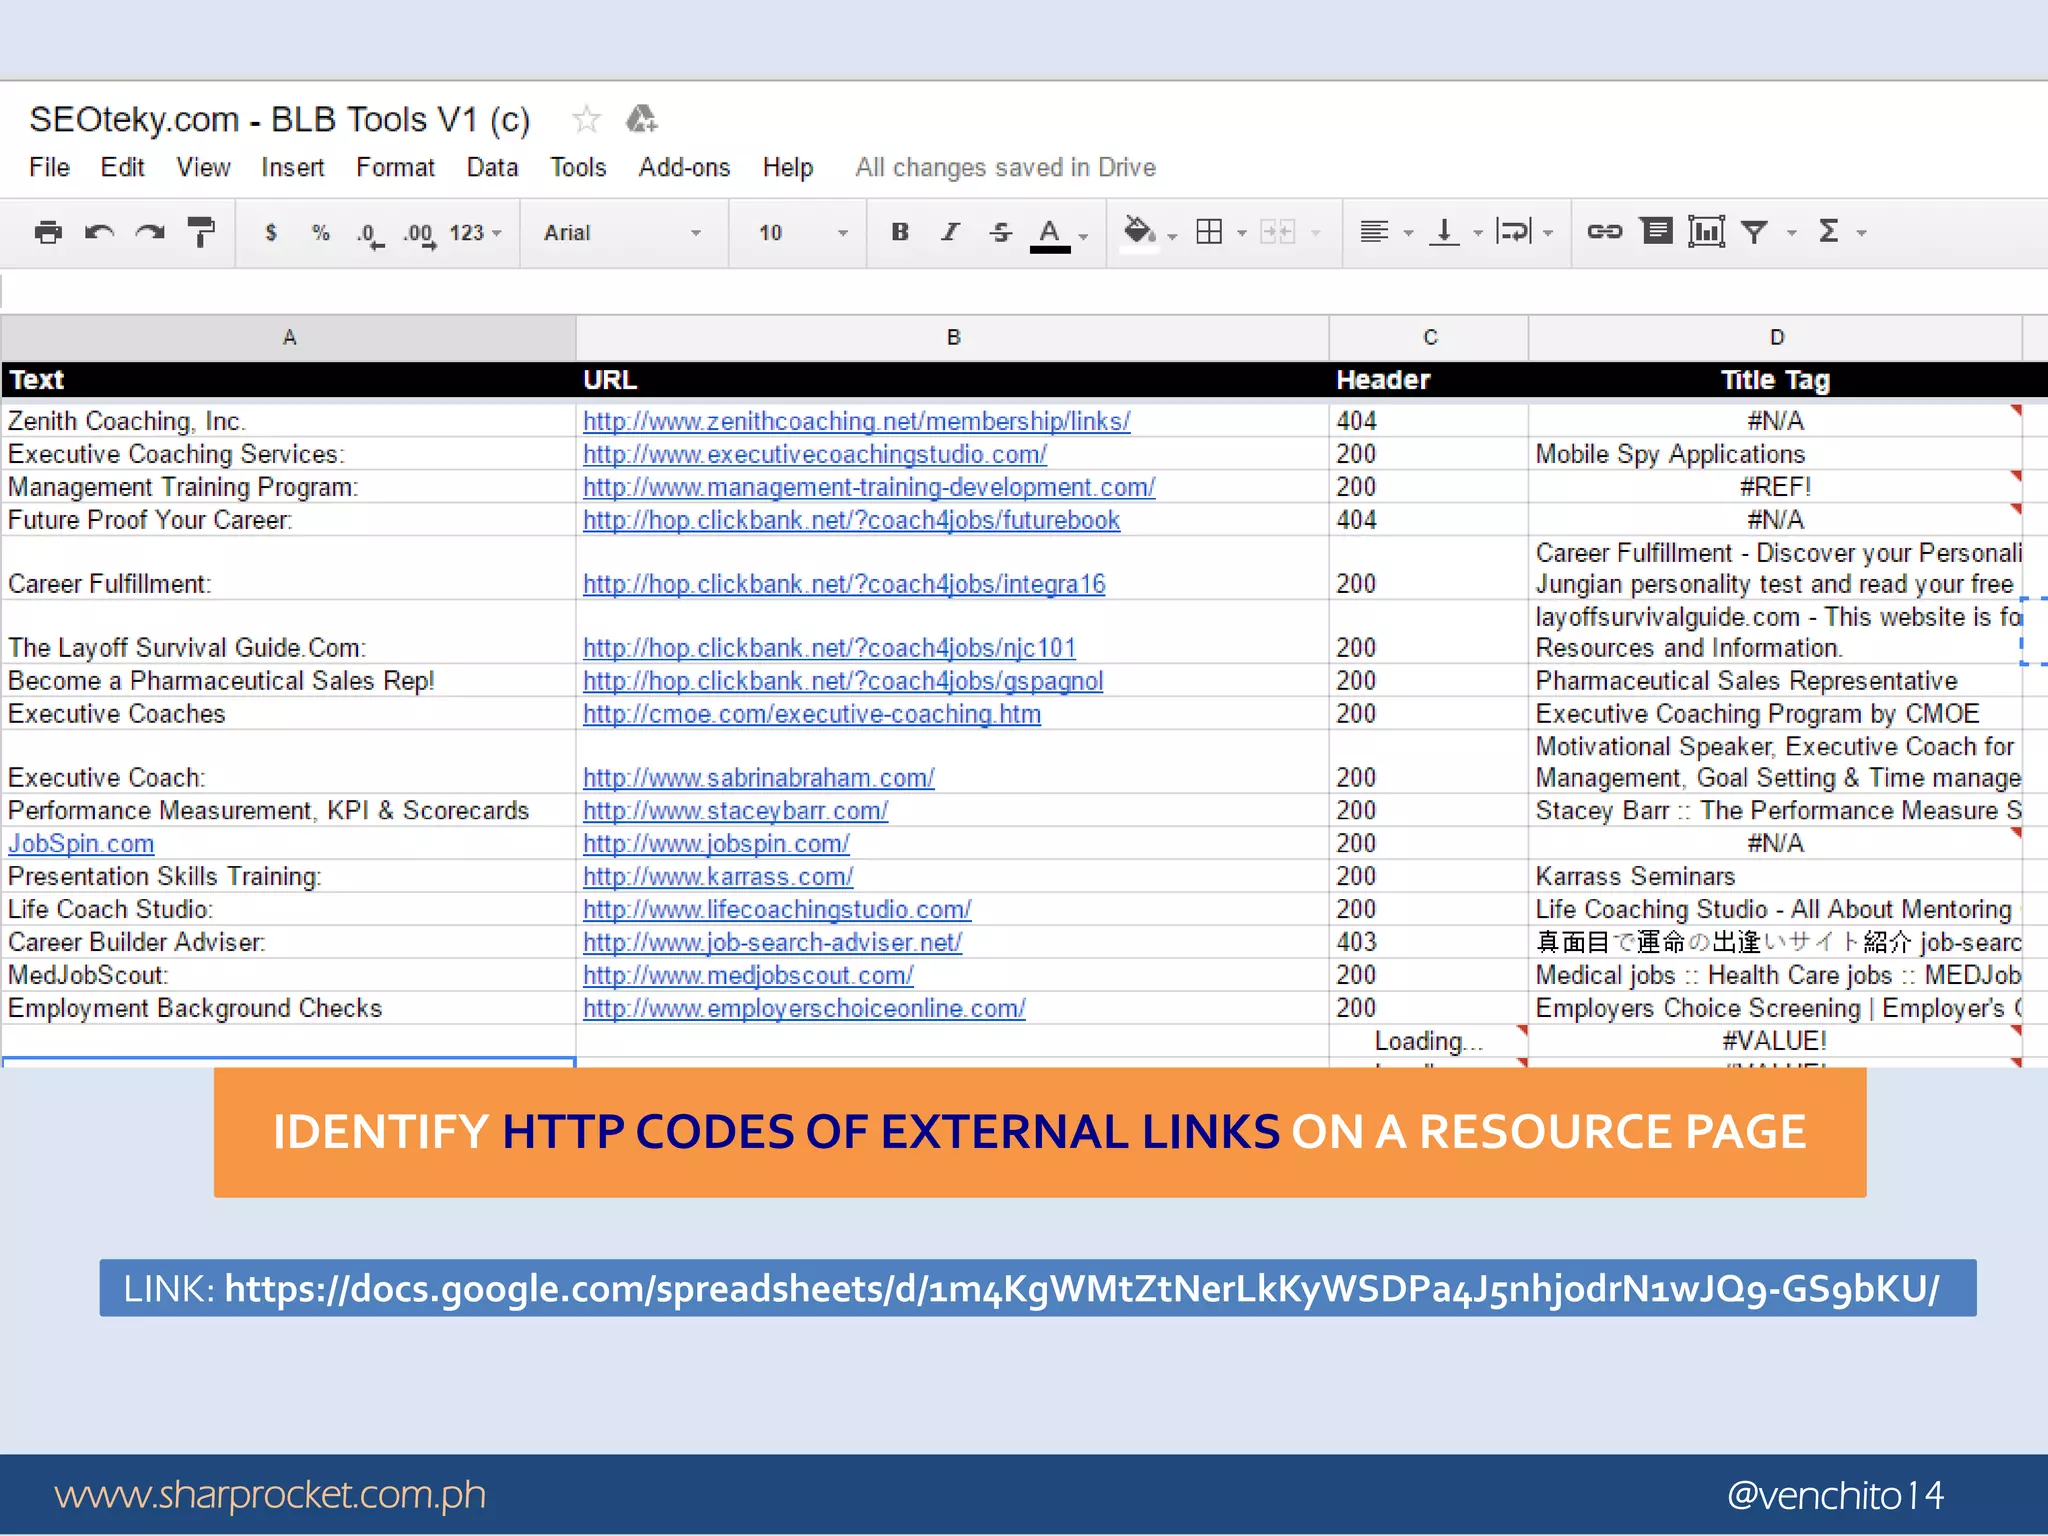The image size is (2048, 1536).
Task: Select the 'Karrass Seminars' title cell
Action: click(1775, 876)
